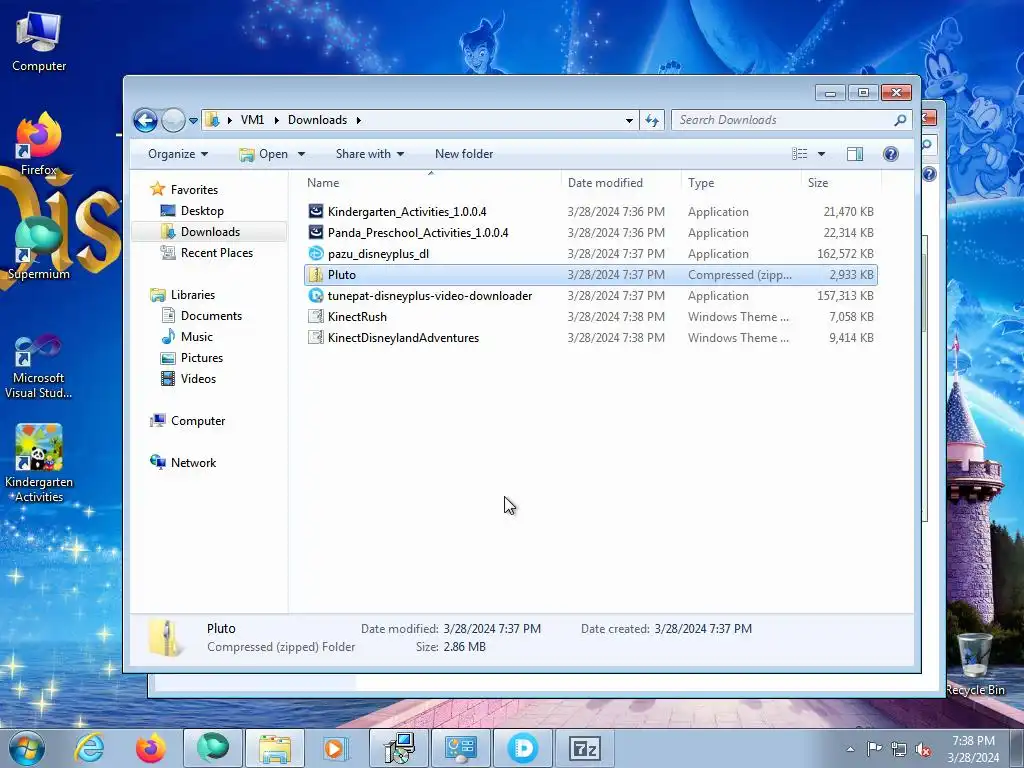
Task: Click the Recycle Bin desktop icon
Action: point(975,663)
